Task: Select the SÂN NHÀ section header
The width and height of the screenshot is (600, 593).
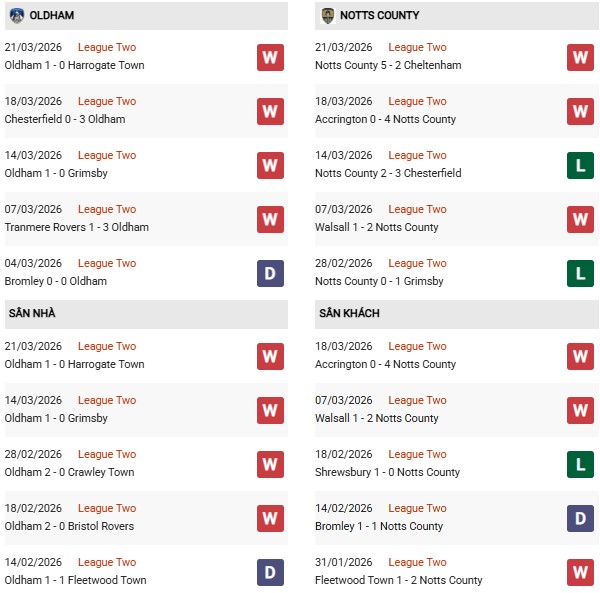Action: [x=32, y=314]
